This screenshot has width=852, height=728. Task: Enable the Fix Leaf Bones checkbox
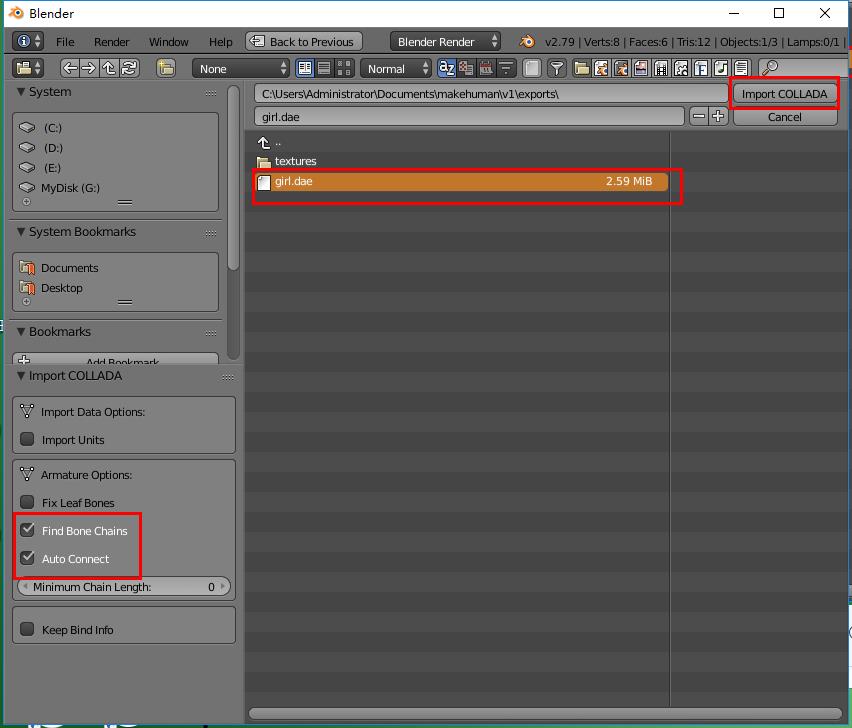[27, 502]
